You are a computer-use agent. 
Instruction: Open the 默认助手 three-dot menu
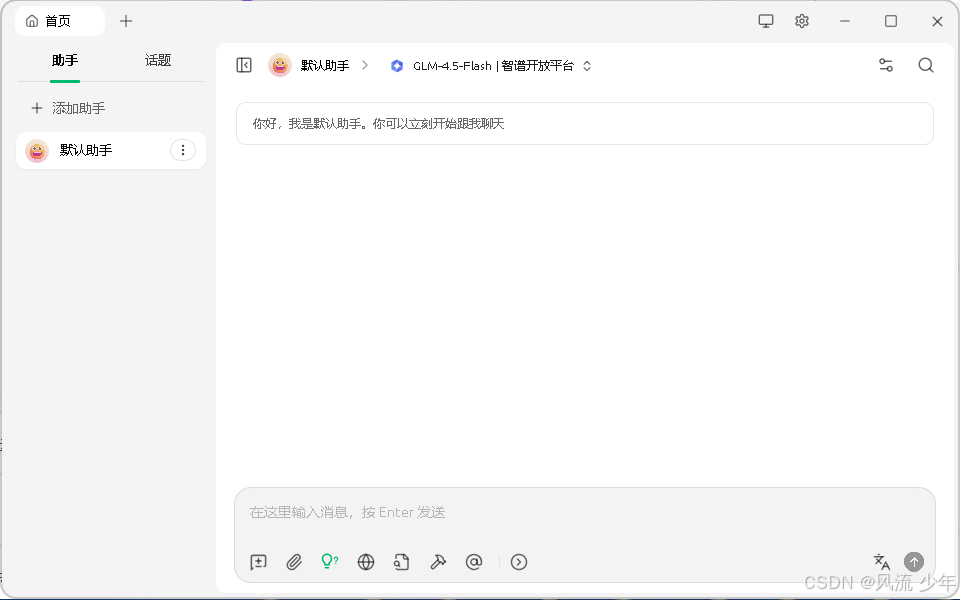(183, 149)
